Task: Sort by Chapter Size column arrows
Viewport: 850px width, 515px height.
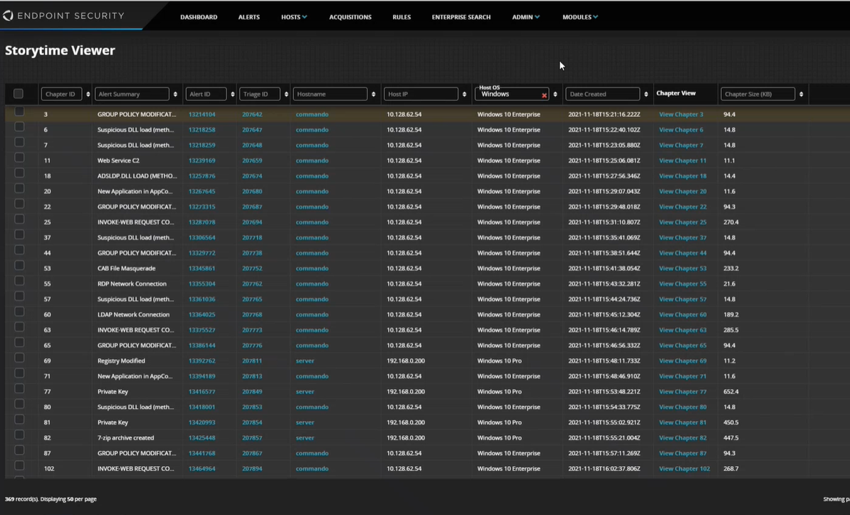Action: click(x=801, y=94)
